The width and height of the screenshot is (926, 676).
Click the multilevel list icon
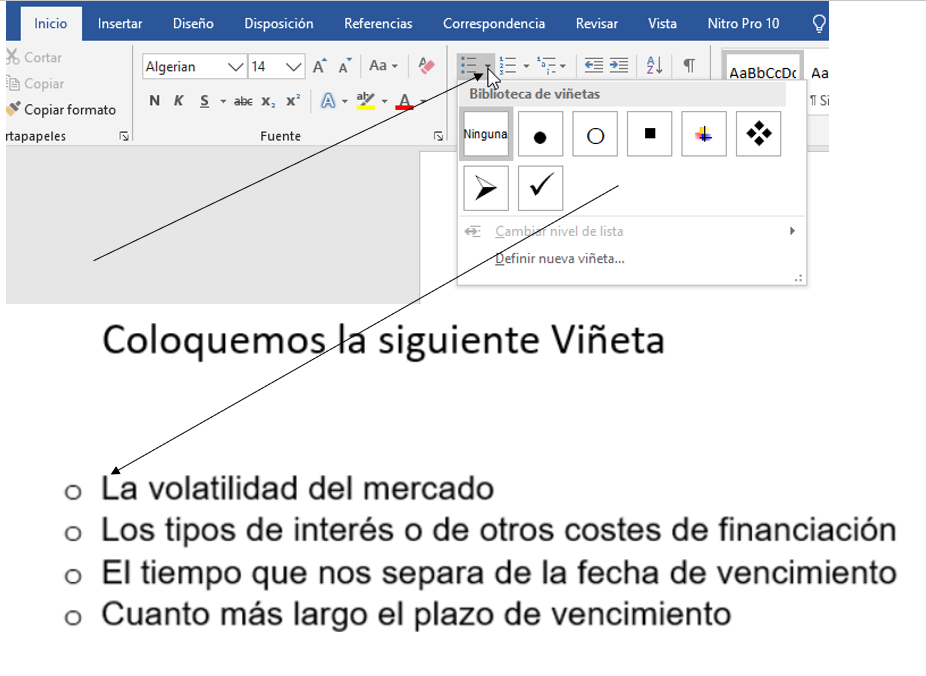click(546, 65)
